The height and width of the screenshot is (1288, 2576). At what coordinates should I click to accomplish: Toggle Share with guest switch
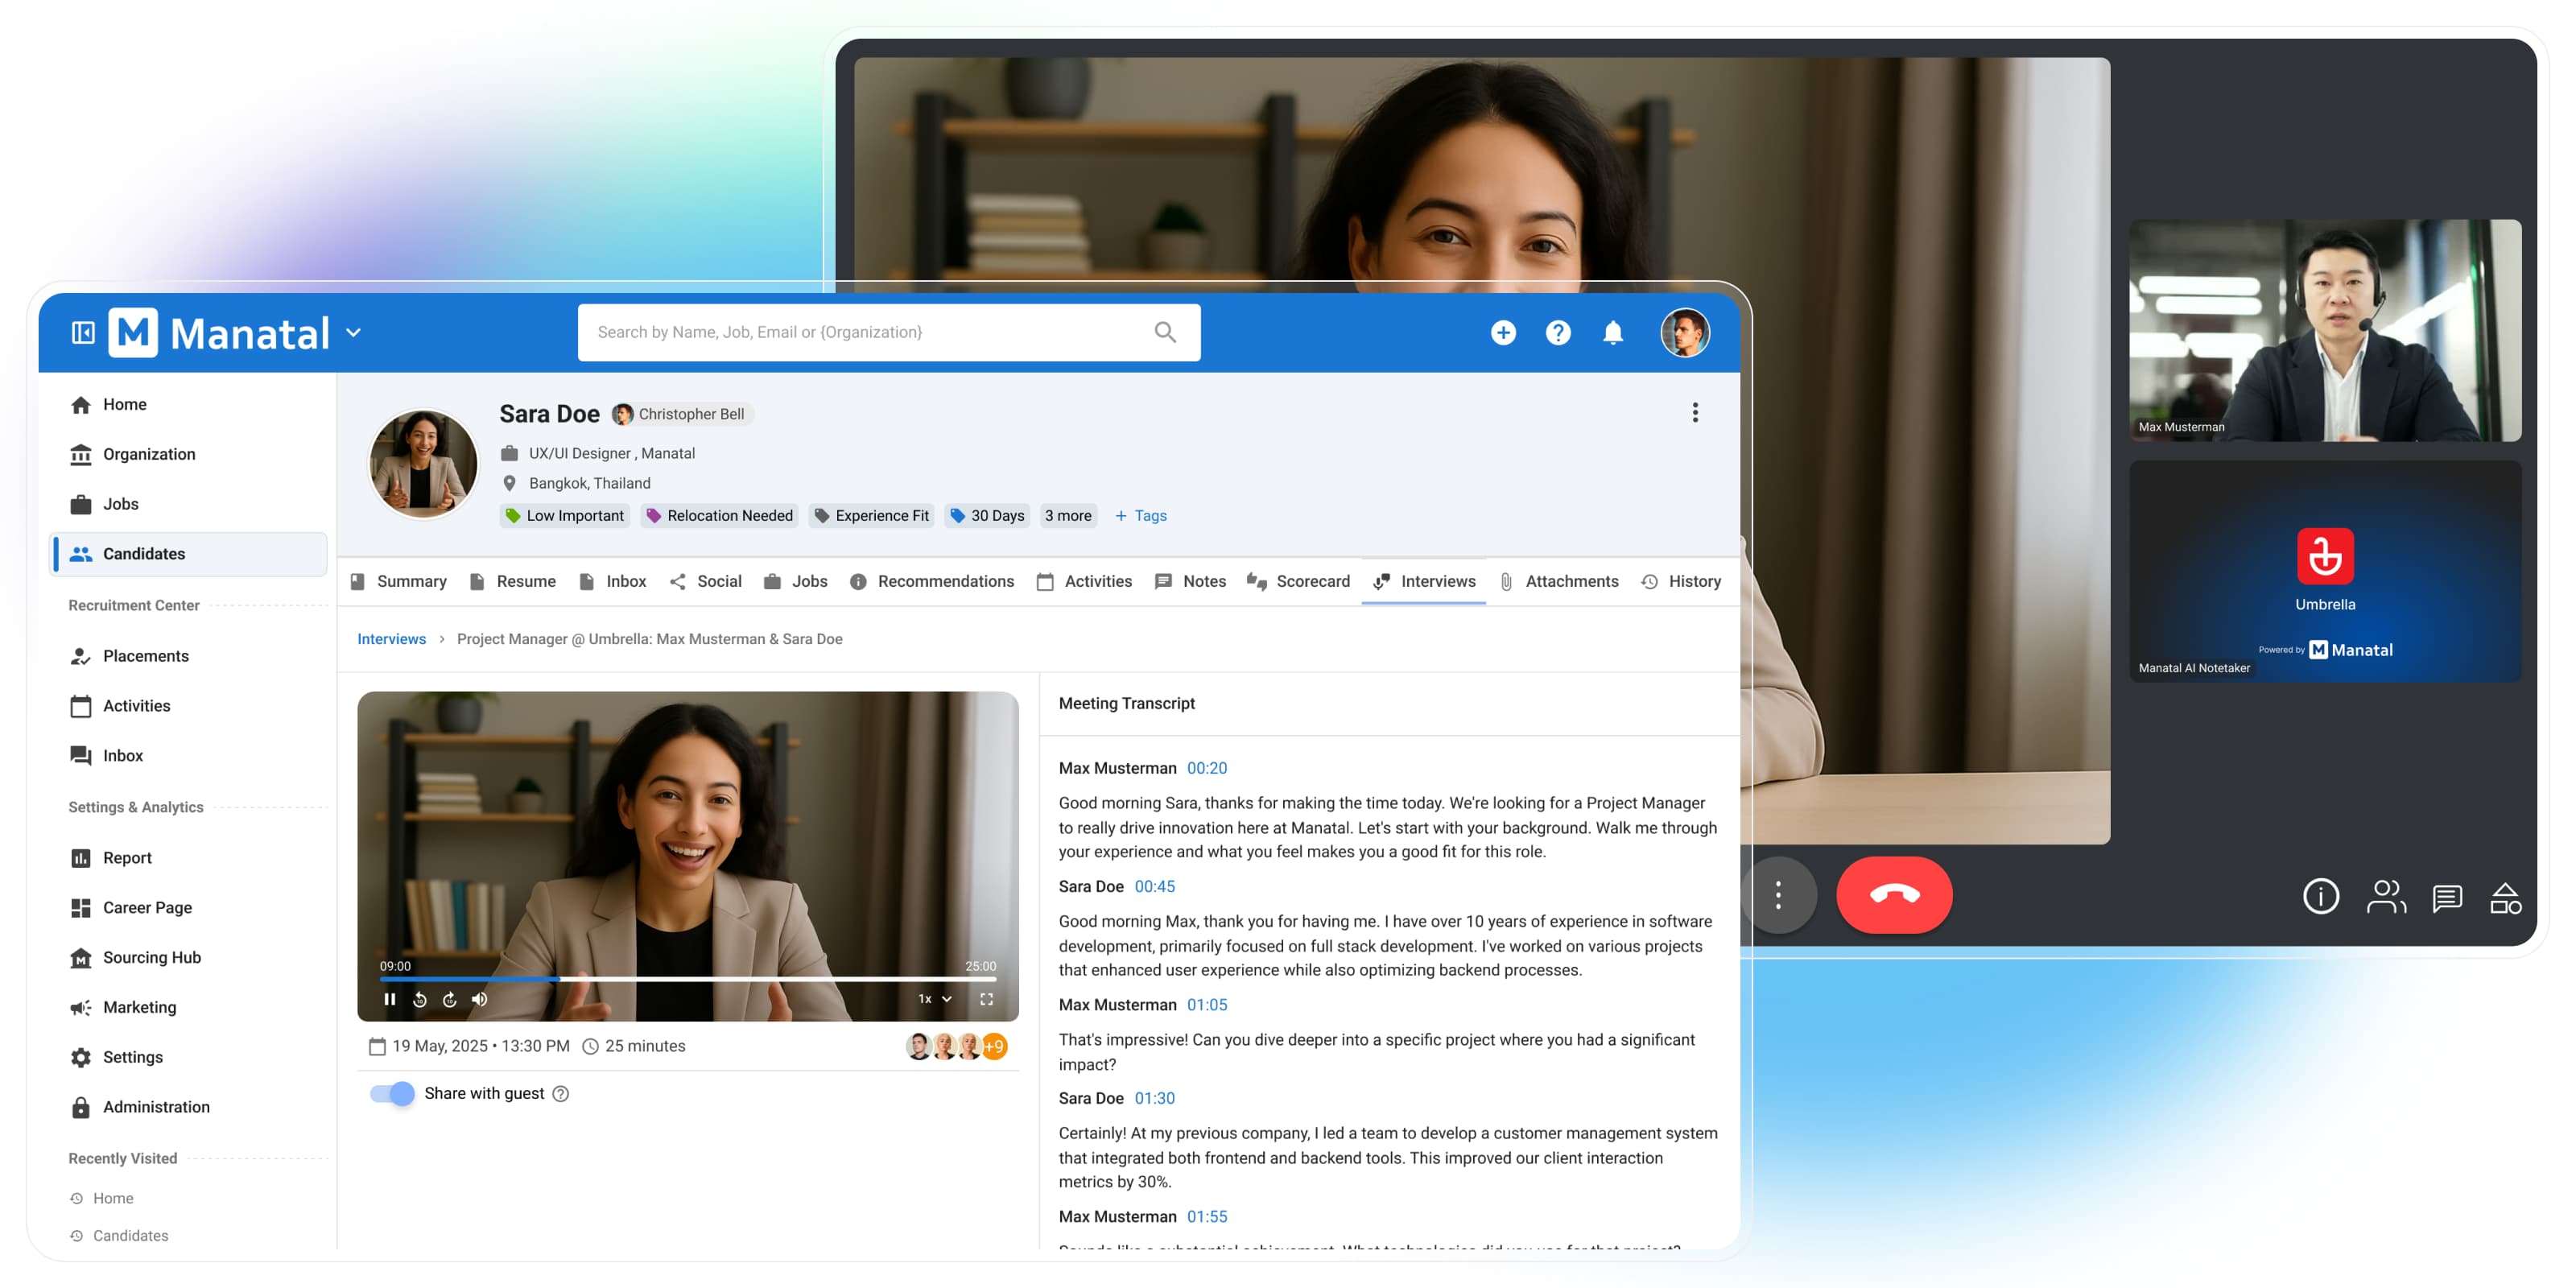pyautogui.click(x=392, y=1093)
